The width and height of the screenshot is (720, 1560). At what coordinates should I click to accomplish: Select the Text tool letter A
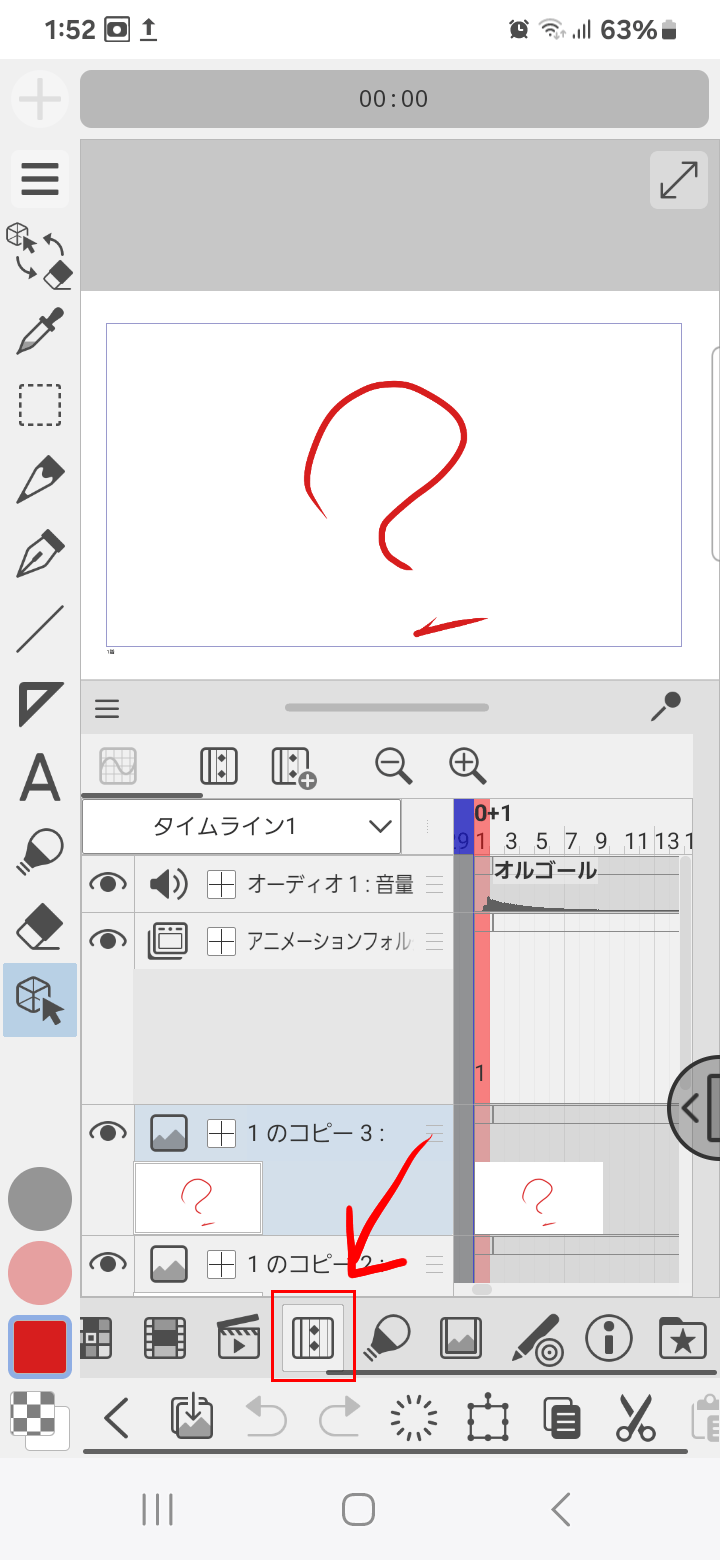(x=40, y=779)
